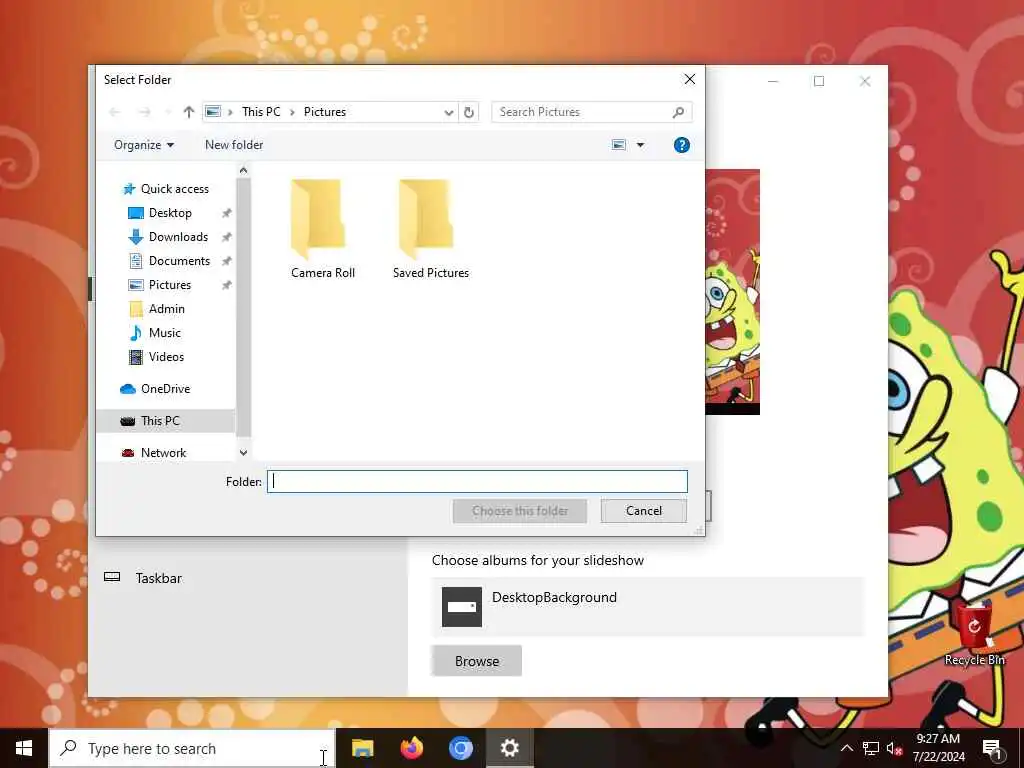Click the taskbar clock and date
This screenshot has height=768, width=1024.
[x=938, y=748]
